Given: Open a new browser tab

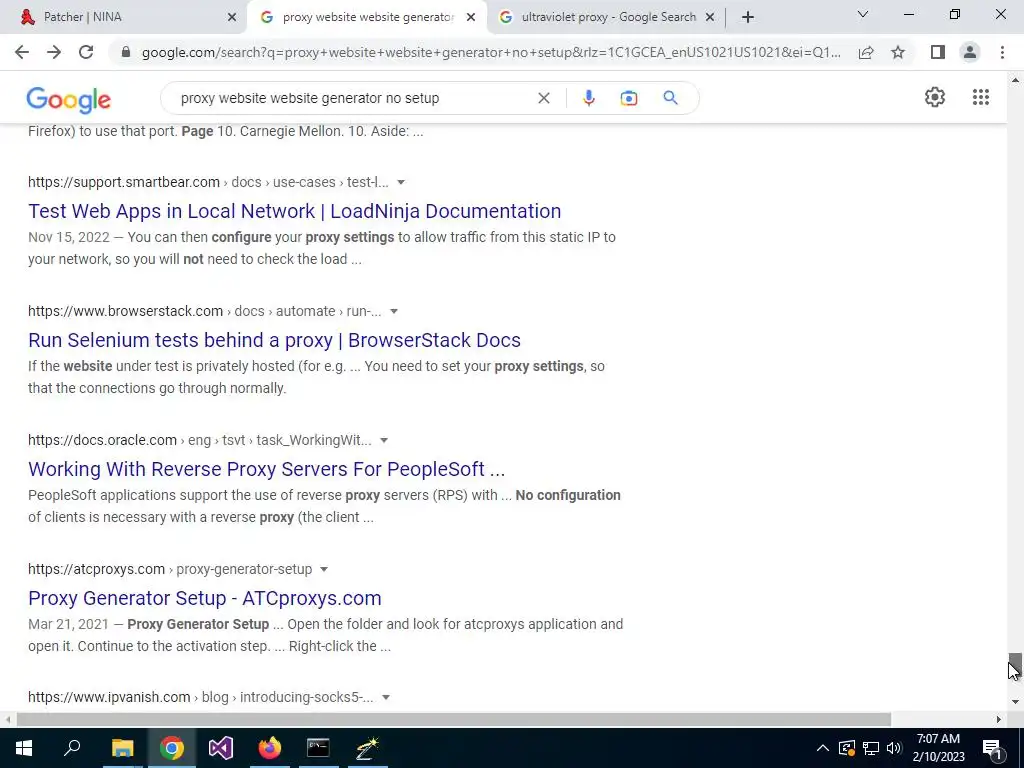Looking at the screenshot, I should click(x=748, y=17).
